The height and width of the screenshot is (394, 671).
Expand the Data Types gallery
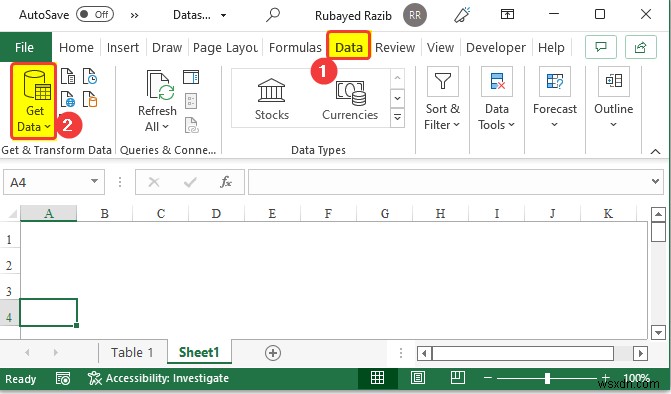397,117
